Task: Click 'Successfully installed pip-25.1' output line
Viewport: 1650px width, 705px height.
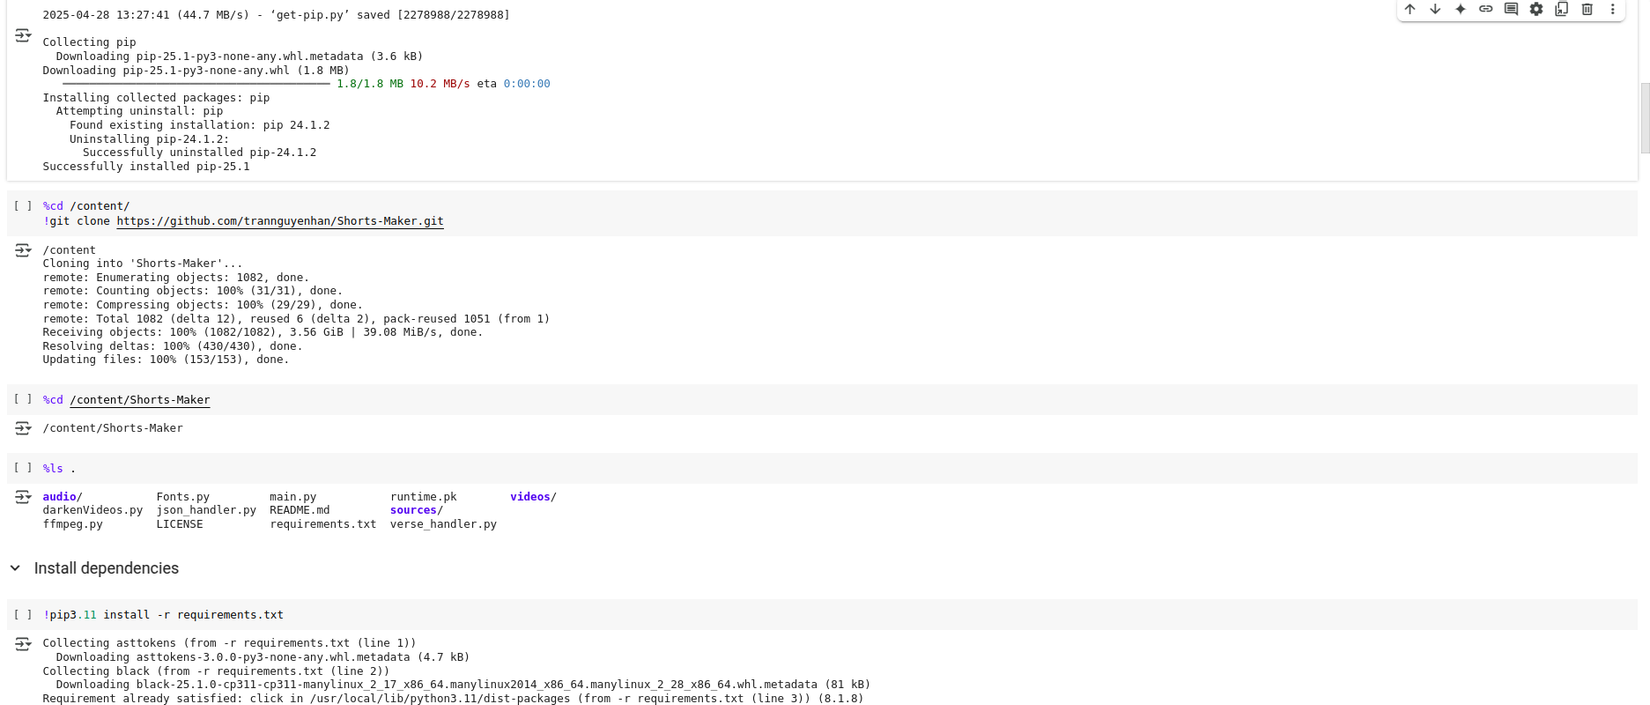Action: (146, 167)
